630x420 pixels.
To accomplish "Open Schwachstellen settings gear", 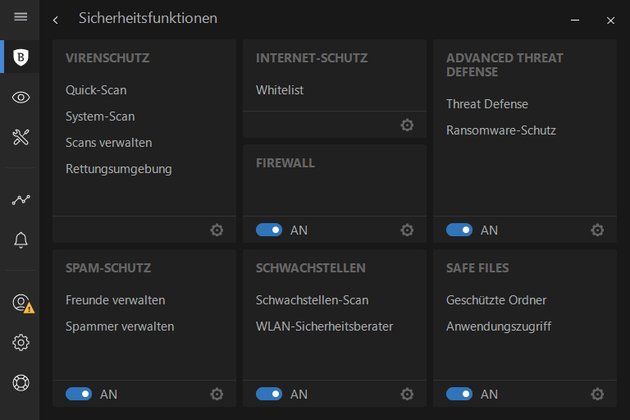I will tap(407, 394).
